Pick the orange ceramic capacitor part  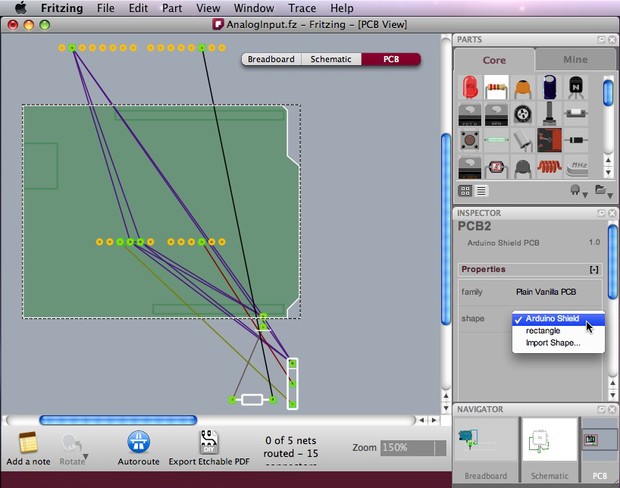522,88
